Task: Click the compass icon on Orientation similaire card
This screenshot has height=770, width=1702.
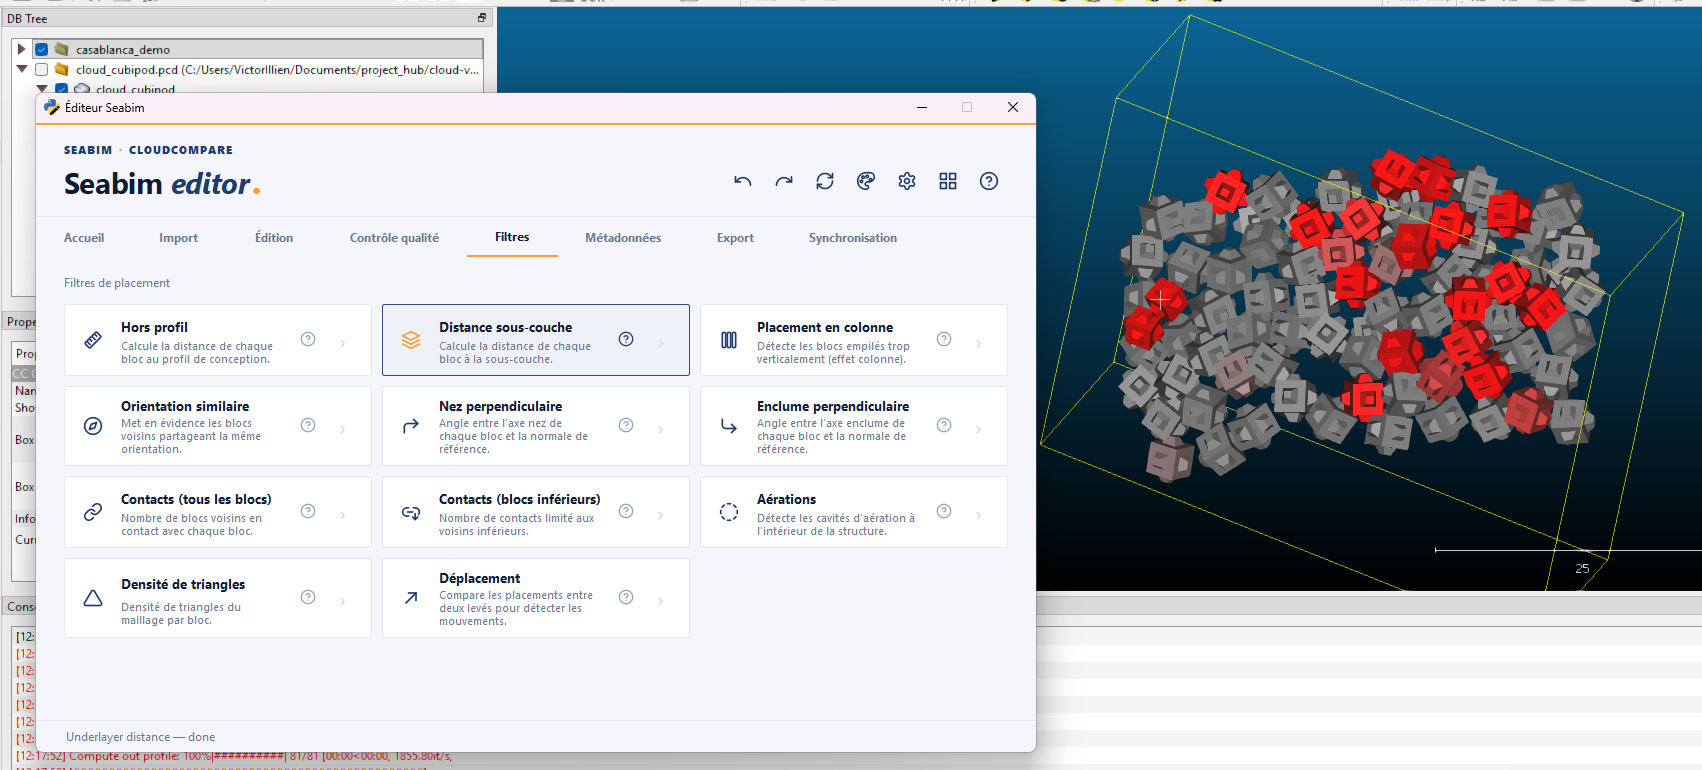Action: [93, 426]
